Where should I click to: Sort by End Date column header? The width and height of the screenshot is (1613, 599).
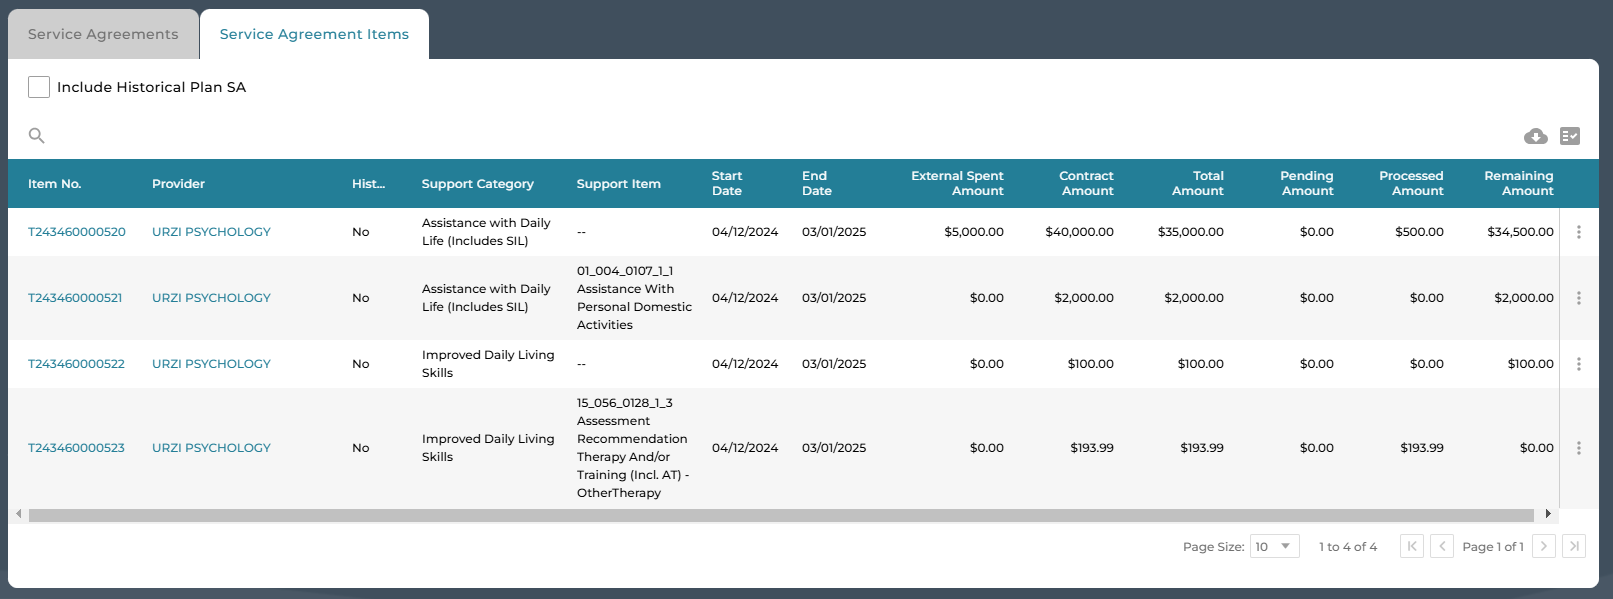[x=817, y=183]
